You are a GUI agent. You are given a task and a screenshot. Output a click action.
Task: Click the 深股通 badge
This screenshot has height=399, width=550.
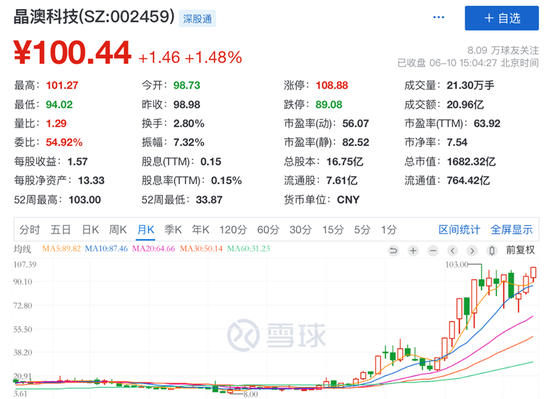click(x=197, y=19)
